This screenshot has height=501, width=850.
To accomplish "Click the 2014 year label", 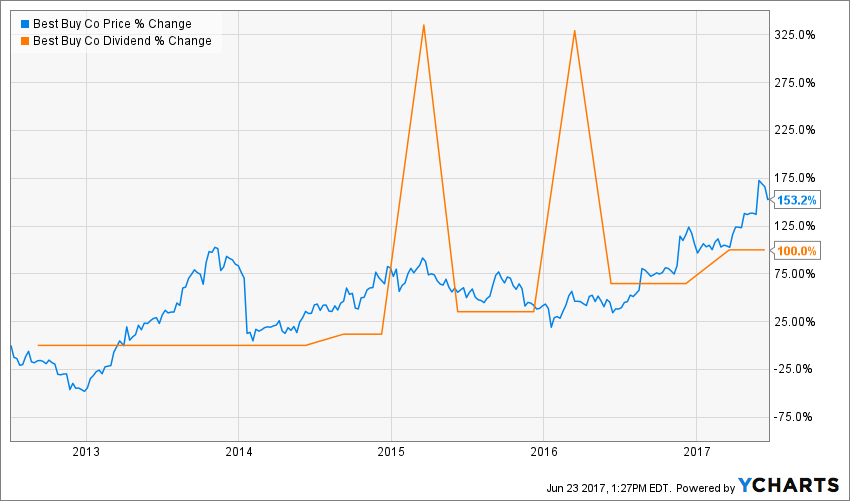I will coord(239,452).
